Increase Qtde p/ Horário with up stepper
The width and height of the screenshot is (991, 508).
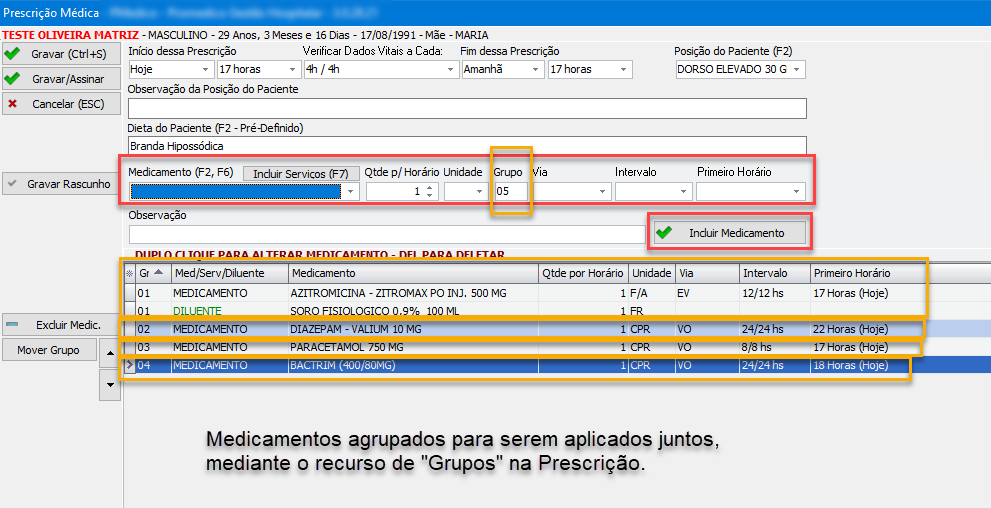(430, 187)
